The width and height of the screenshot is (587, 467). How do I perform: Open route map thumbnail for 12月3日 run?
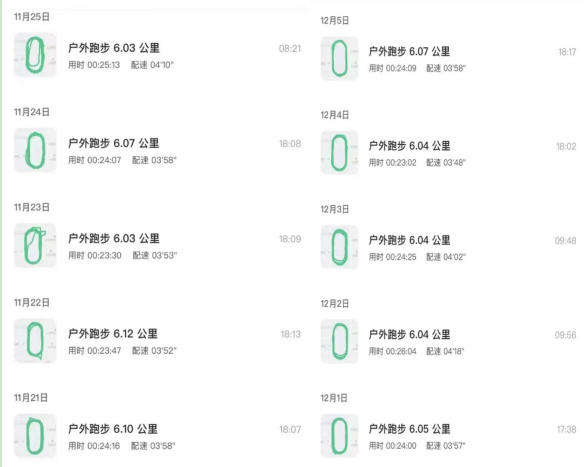pos(339,247)
